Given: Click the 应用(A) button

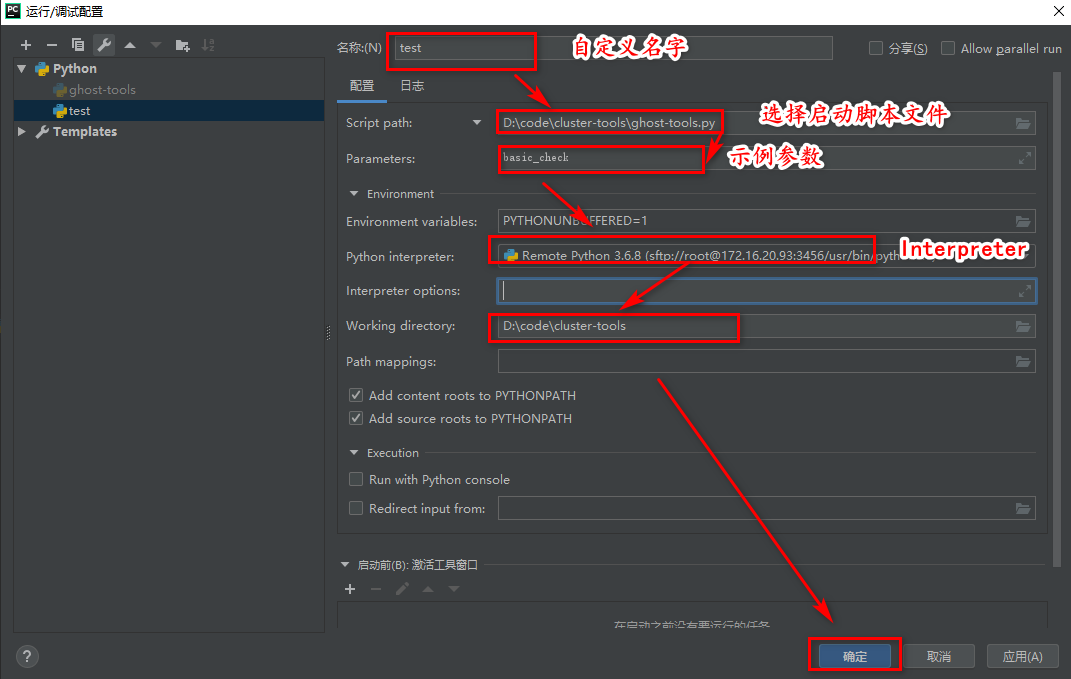Looking at the screenshot, I should coord(1023,656).
